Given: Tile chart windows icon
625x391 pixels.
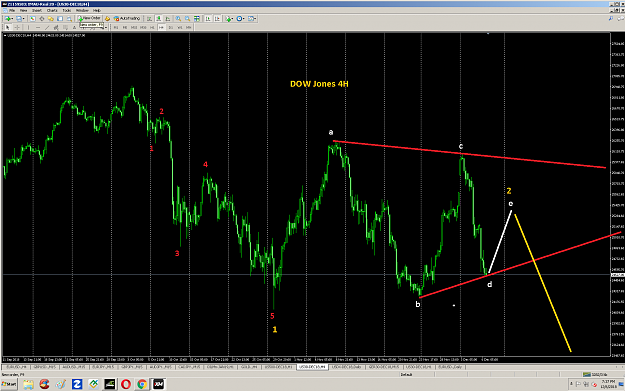Looking at the screenshot, I should tap(197, 18).
